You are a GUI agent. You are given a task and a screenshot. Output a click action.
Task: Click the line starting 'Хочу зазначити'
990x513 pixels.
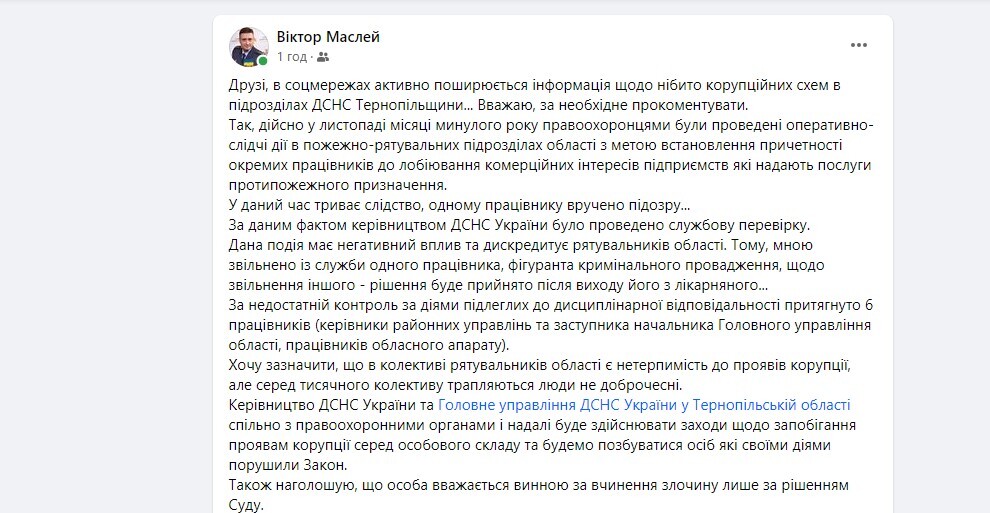point(539,365)
